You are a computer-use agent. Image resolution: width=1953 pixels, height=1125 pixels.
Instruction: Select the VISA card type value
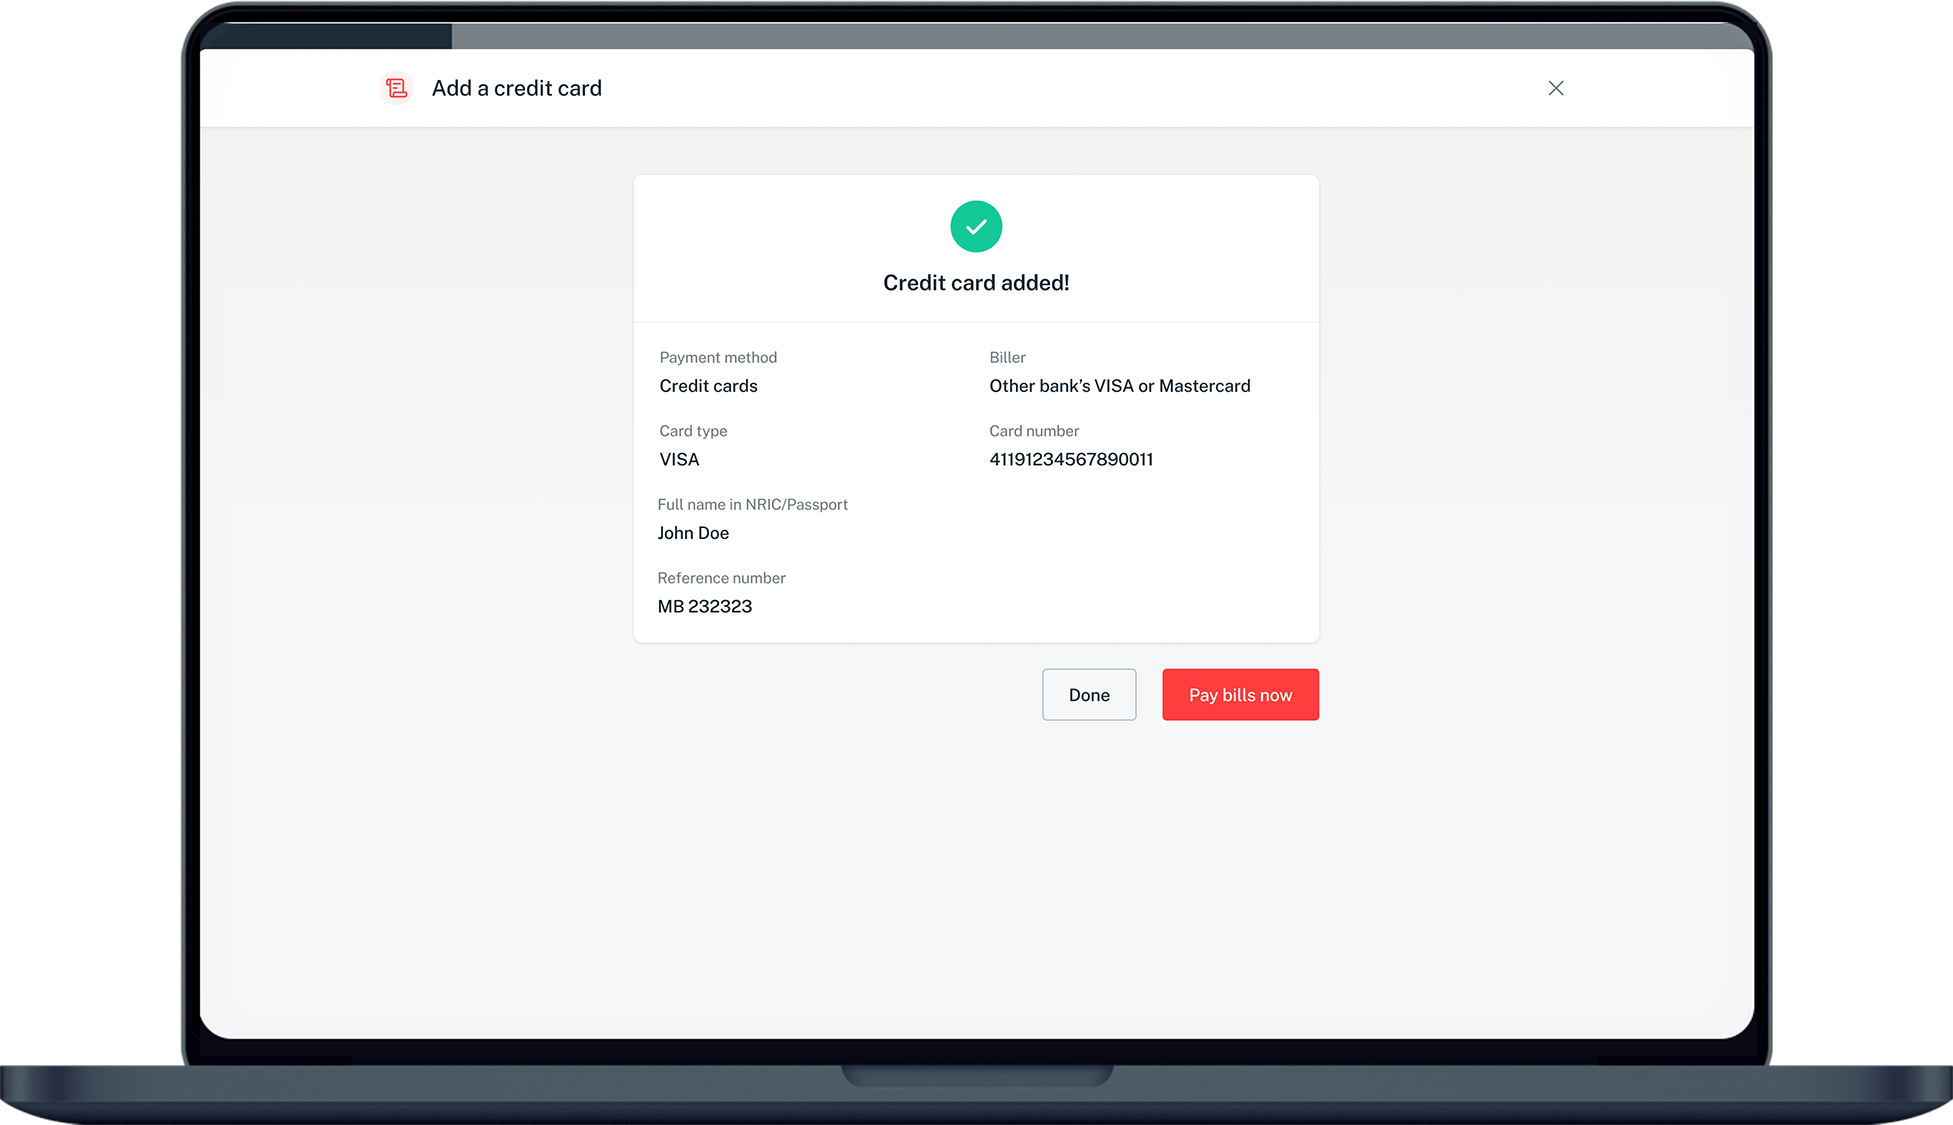[x=679, y=460]
